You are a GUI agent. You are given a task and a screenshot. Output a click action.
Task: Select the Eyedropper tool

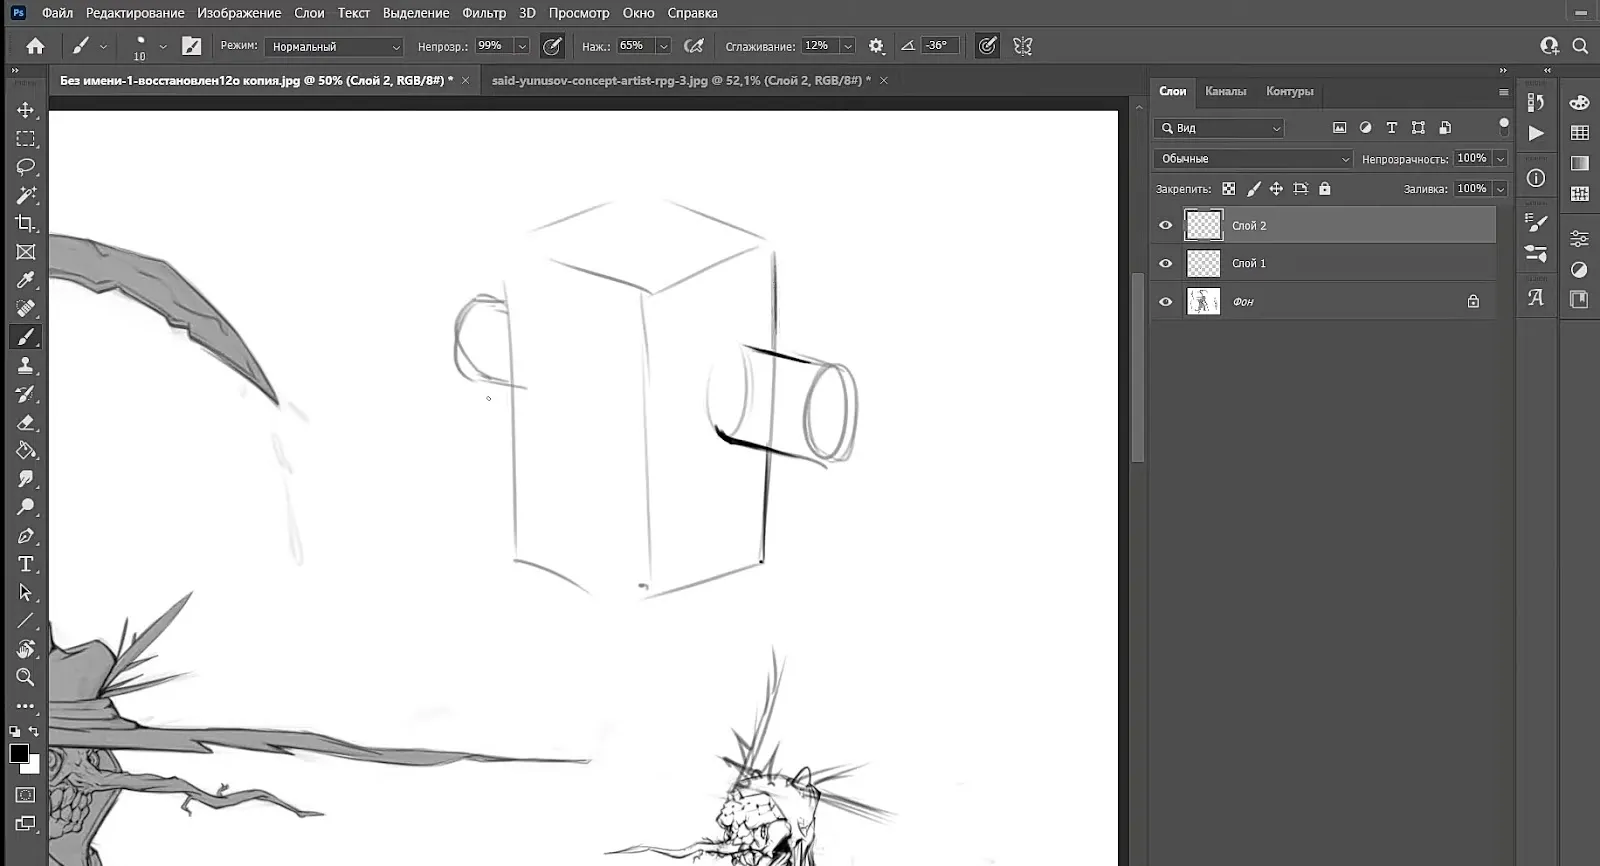coord(26,280)
